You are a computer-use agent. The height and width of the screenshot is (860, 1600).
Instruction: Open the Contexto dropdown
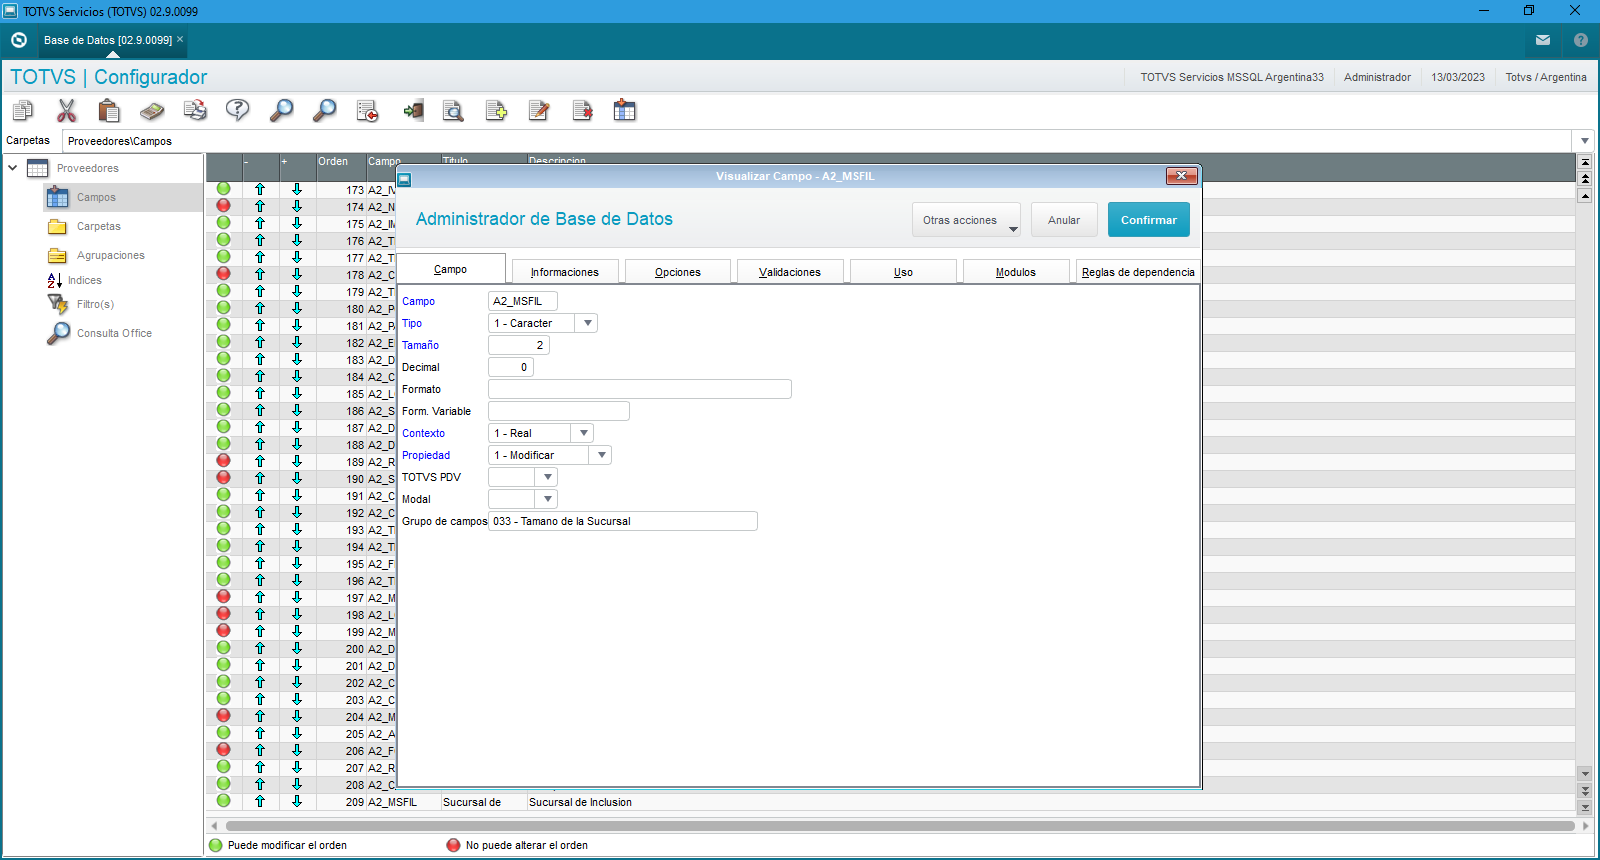[583, 433]
